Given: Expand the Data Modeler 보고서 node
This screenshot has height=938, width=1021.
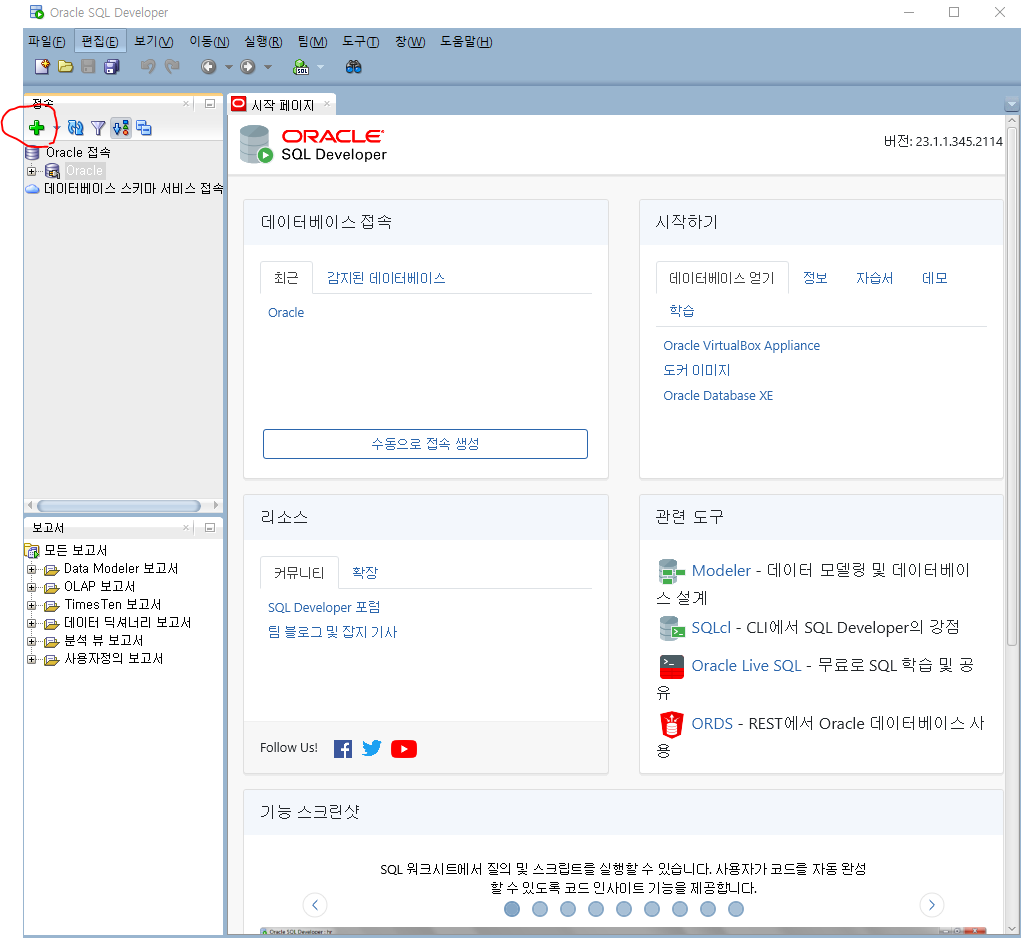Looking at the screenshot, I should point(31,571).
